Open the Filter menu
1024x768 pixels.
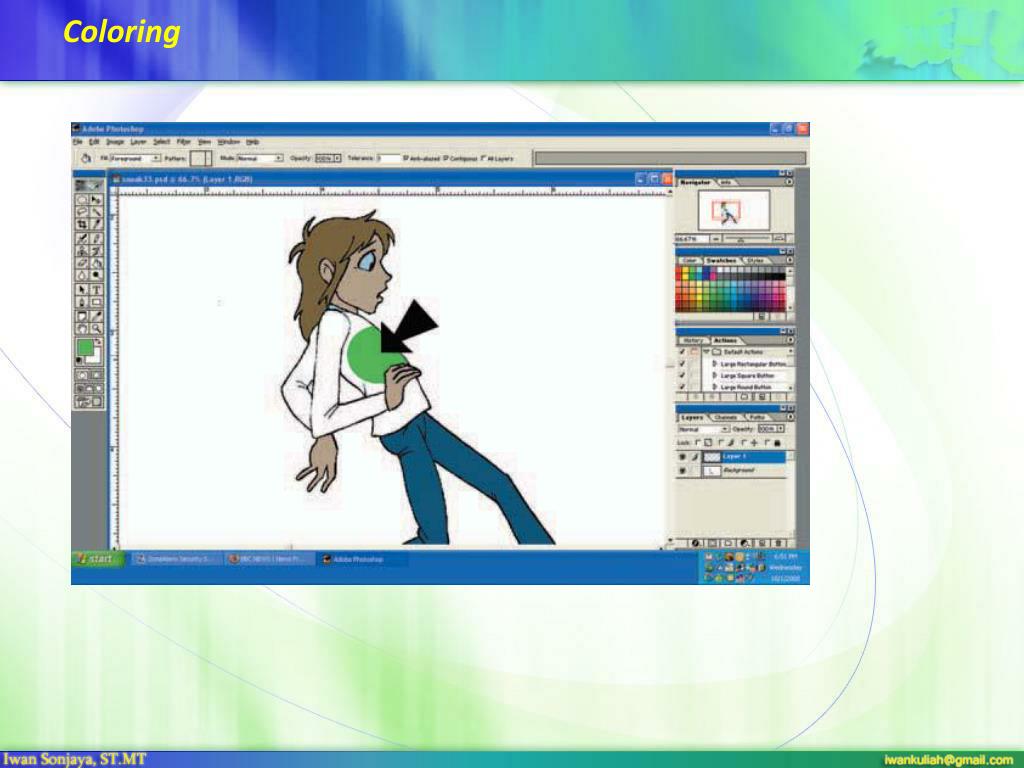click(x=183, y=141)
